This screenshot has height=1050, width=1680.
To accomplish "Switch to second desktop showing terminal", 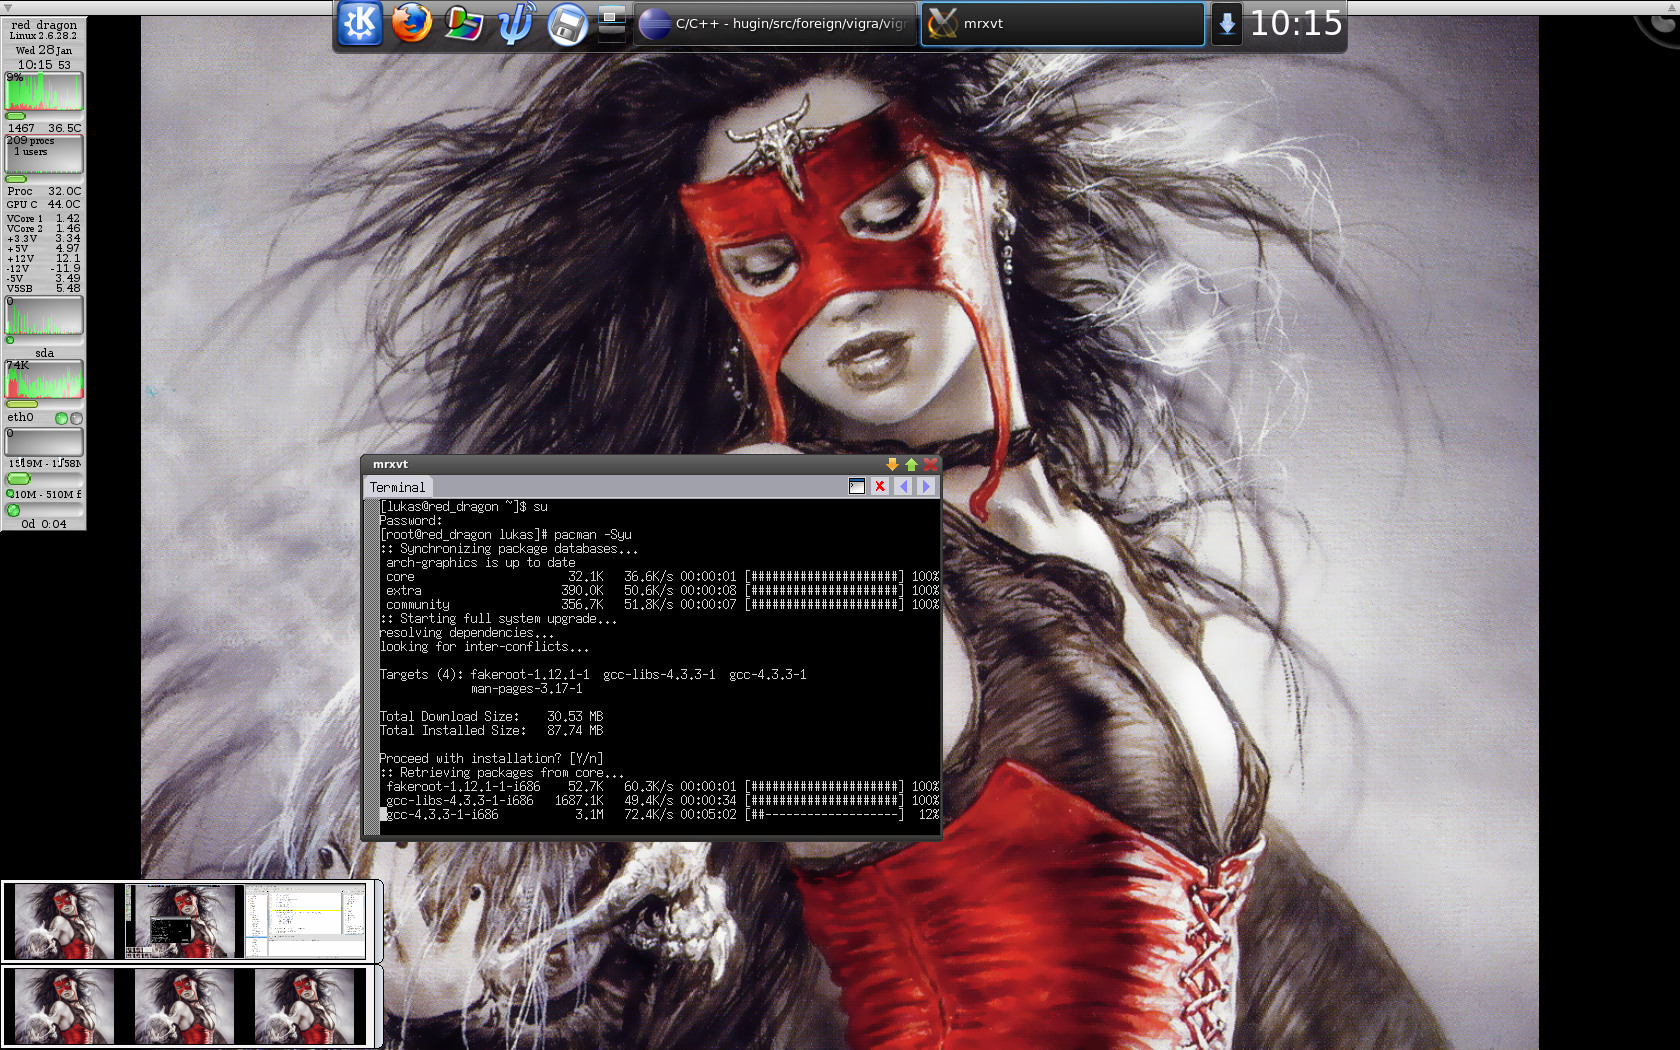I will pos(185,921).
